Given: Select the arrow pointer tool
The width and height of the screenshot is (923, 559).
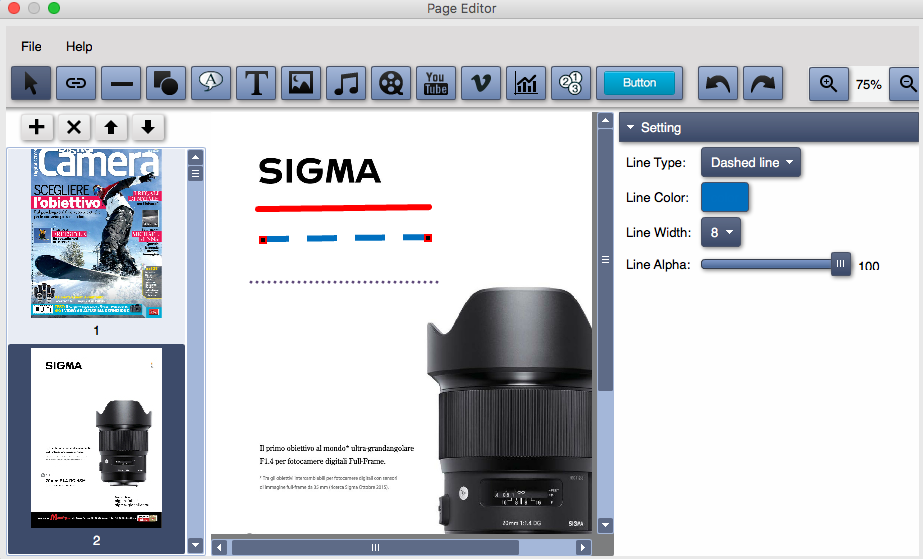Looking at the screenshot, I should tap(31, 83).
